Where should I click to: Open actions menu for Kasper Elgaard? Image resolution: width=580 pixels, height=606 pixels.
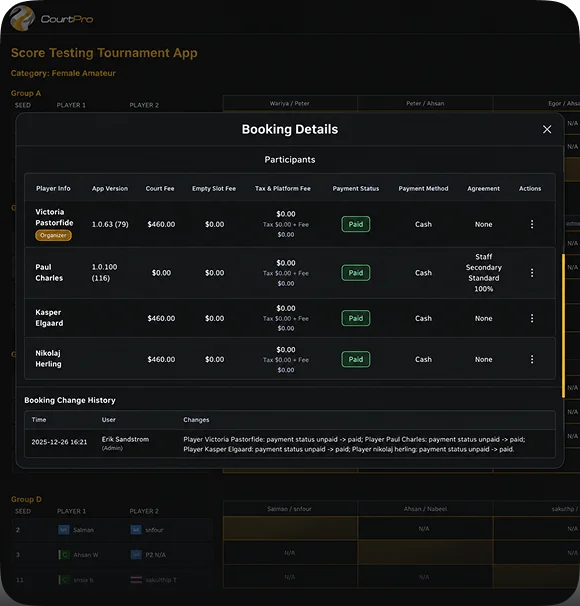click(x=532, y=318)
